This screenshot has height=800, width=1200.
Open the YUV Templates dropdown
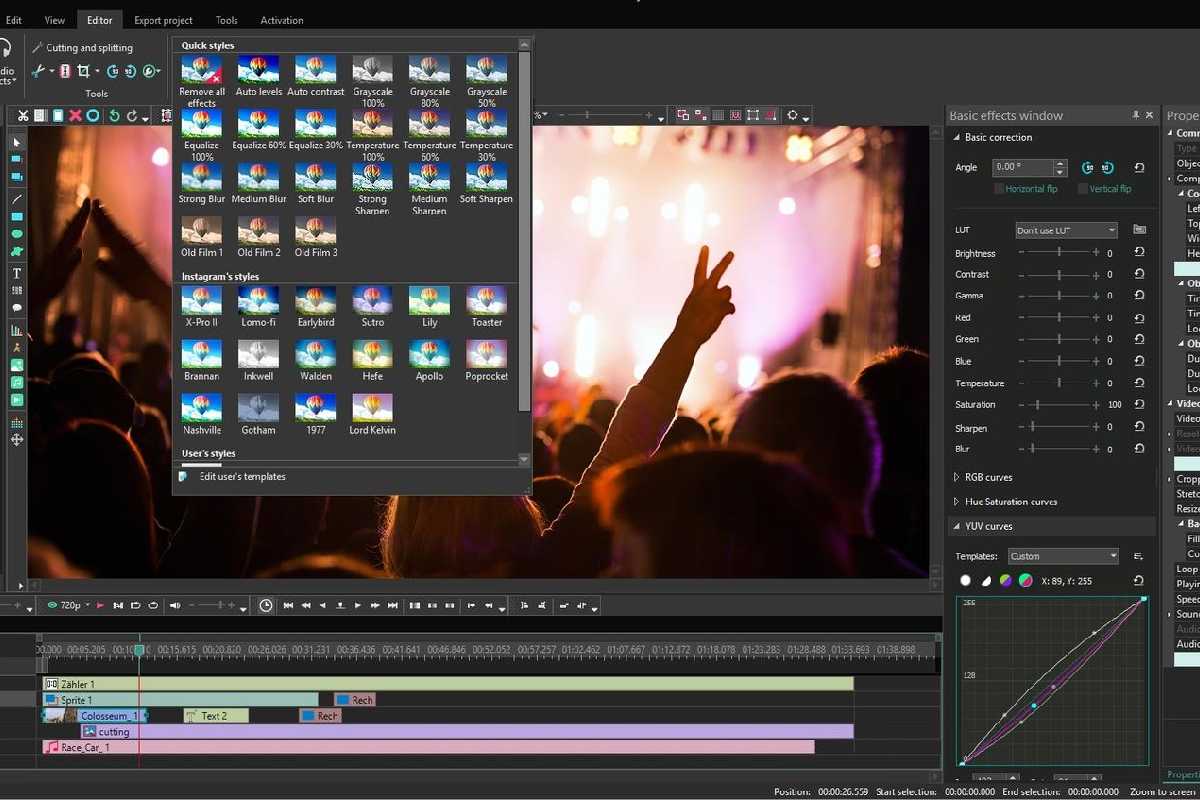[1062, 556]
